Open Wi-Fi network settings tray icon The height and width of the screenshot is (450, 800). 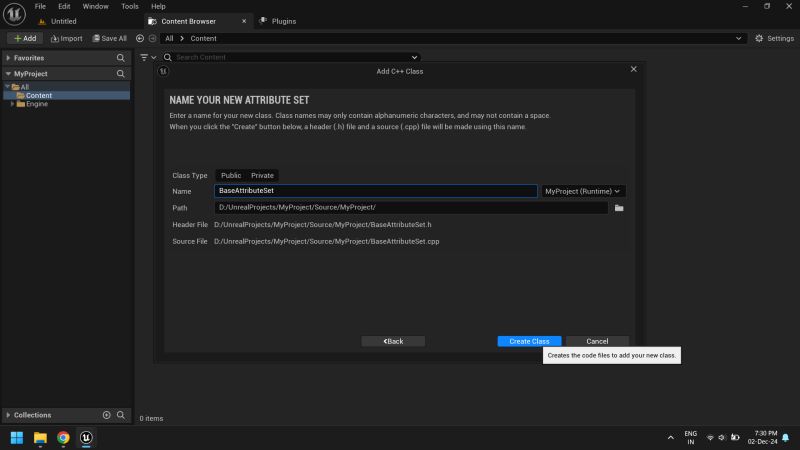(710, 438)
